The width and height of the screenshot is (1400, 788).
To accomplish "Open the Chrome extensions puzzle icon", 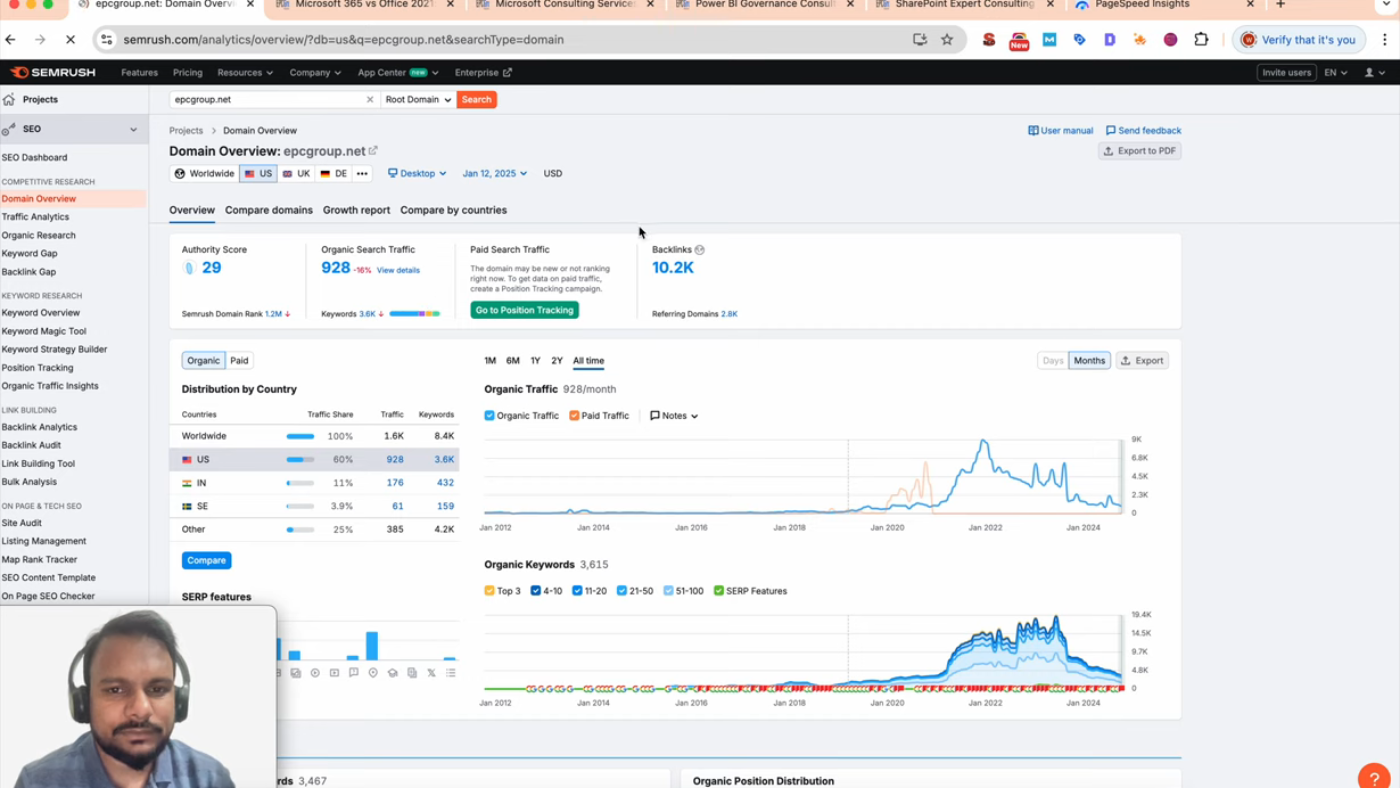I will pos(1201,40).
